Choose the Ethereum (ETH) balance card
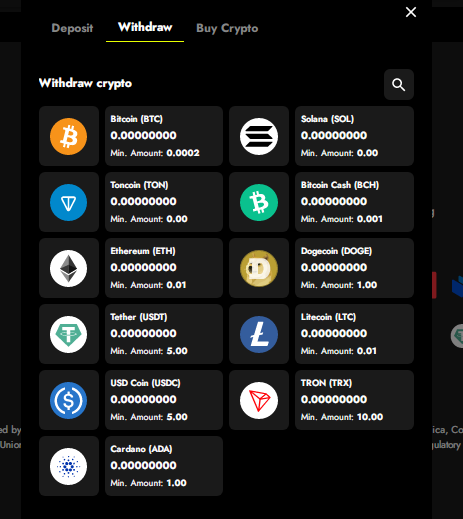This screenshot has width=463, height=519. [164, 268]
